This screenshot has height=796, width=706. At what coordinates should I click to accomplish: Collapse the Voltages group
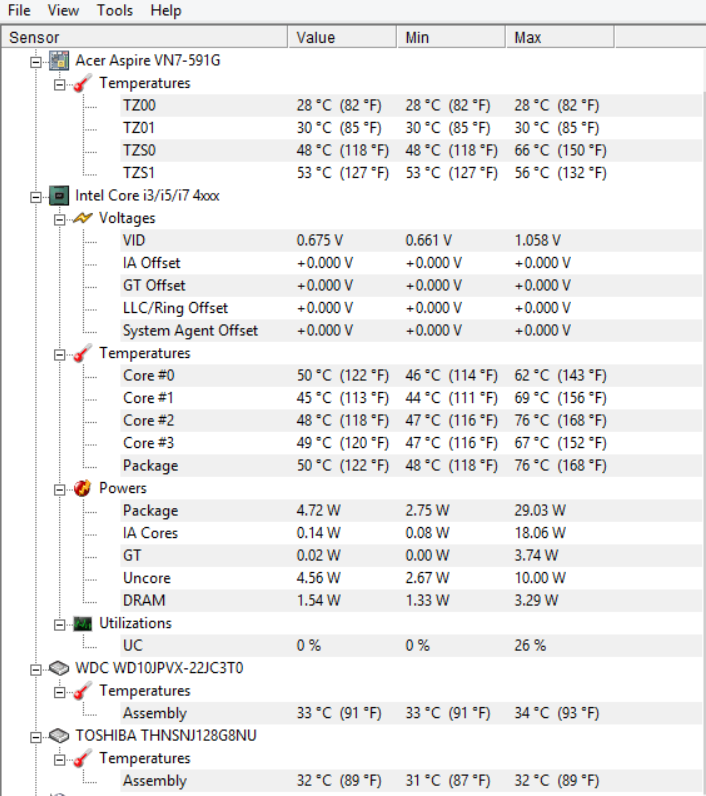(59, 219)
